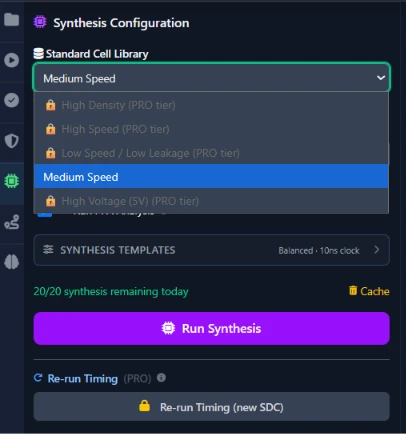Pick the High Speed (PRO tier) option

(211, 129)
